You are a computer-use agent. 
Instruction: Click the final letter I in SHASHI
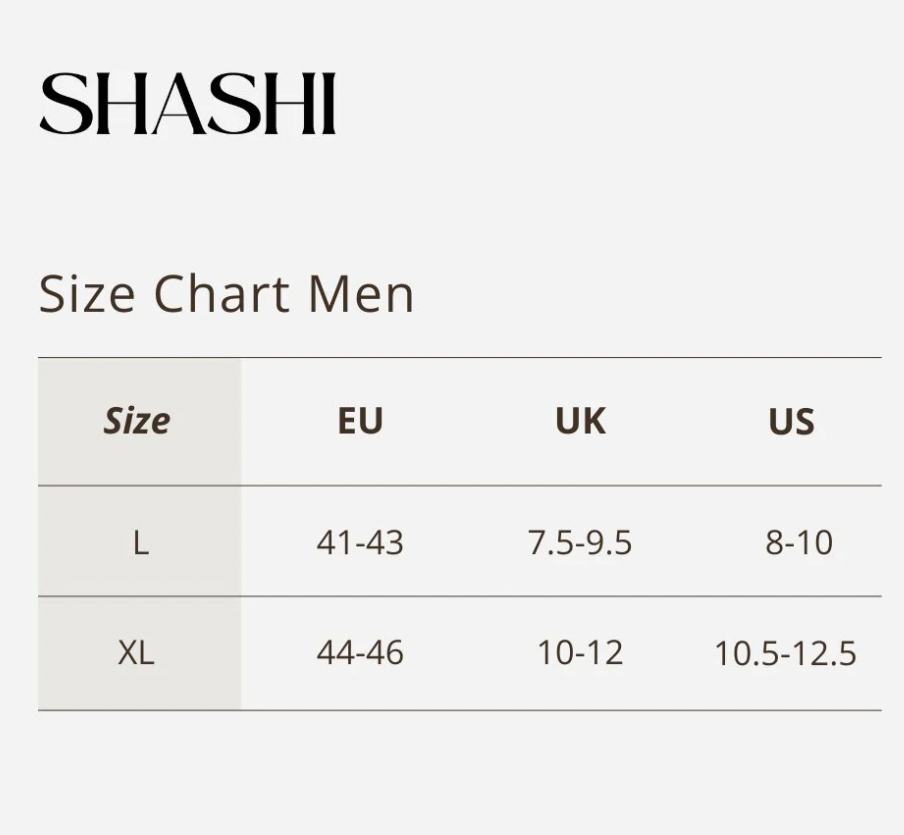click(x=328, y=104)
